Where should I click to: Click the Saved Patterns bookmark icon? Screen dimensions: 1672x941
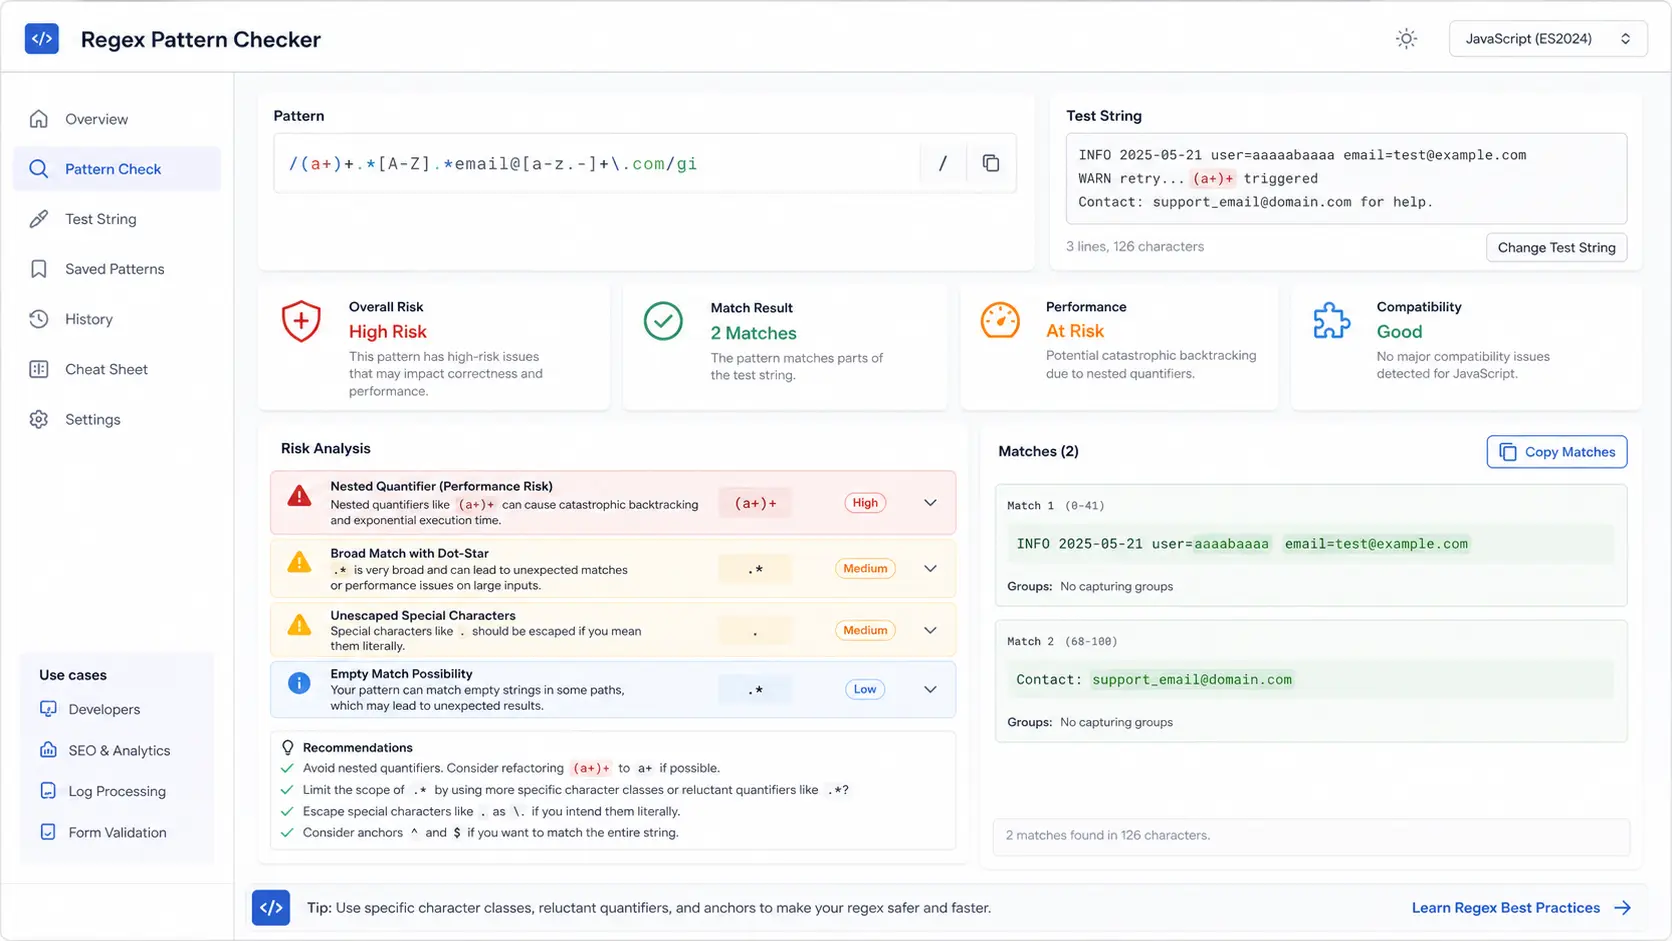39,269
